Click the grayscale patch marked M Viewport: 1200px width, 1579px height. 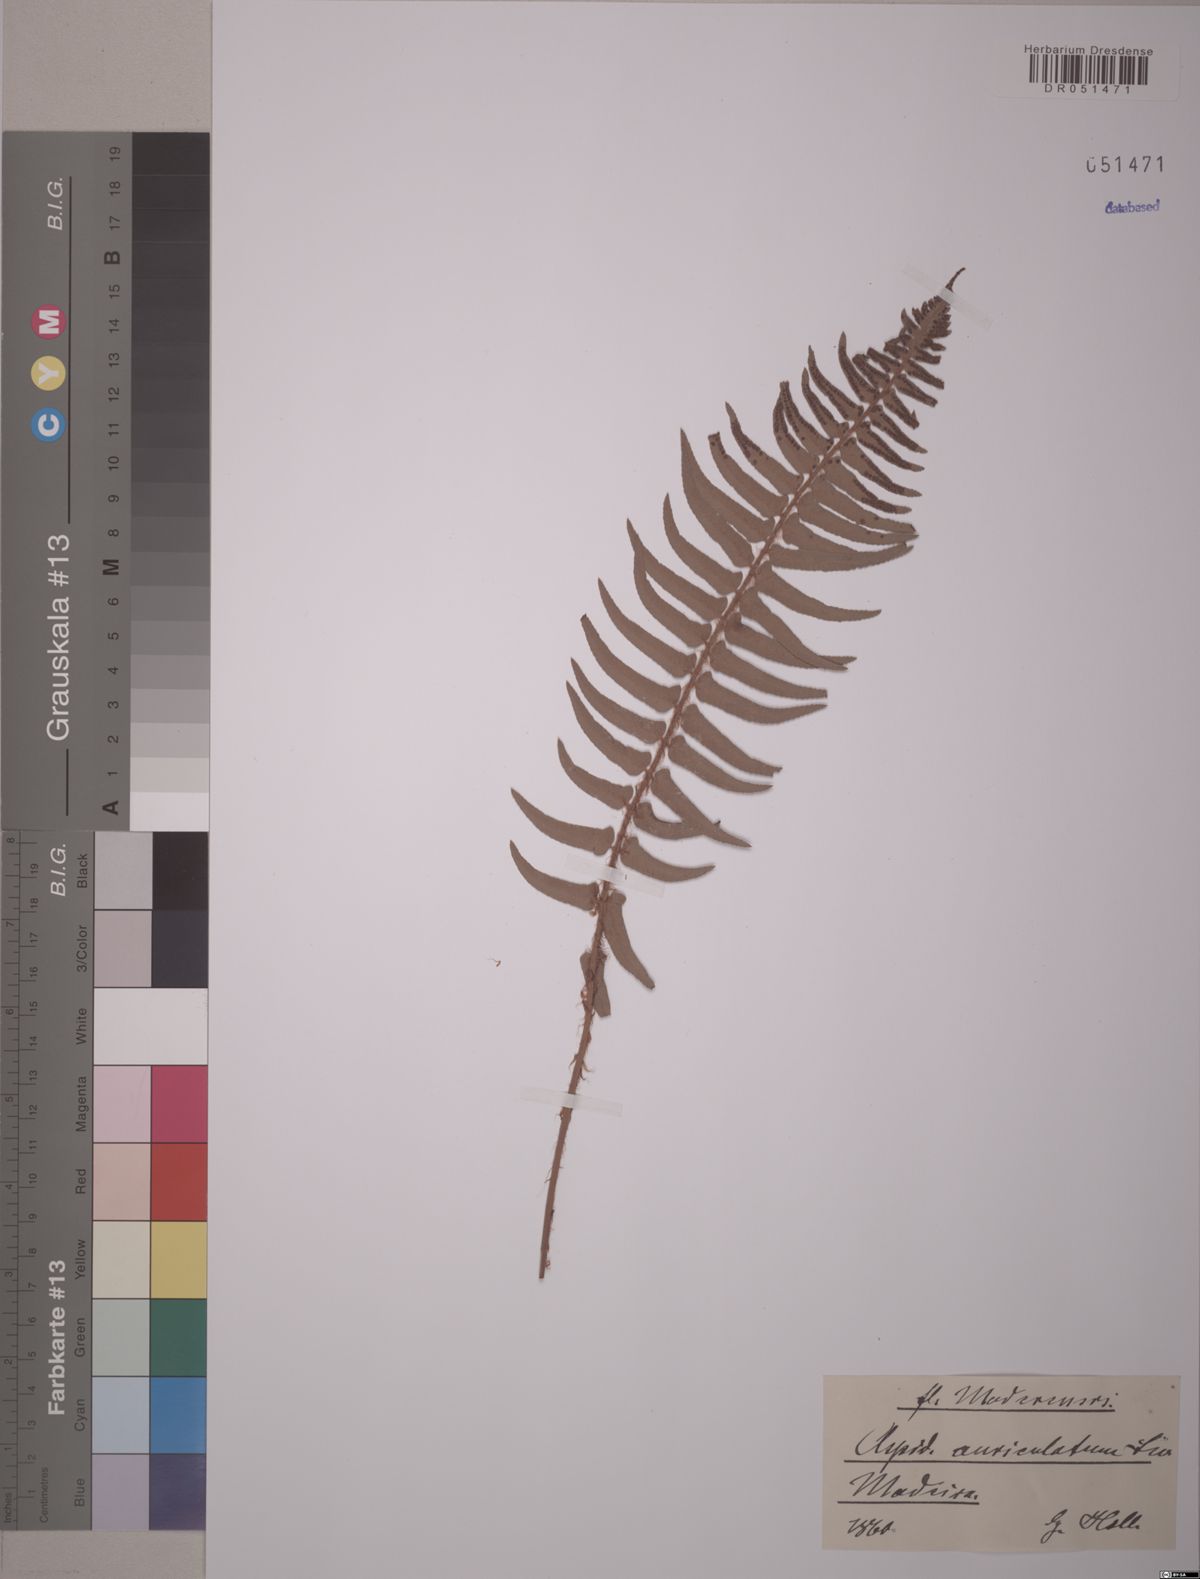coord(170,566)
